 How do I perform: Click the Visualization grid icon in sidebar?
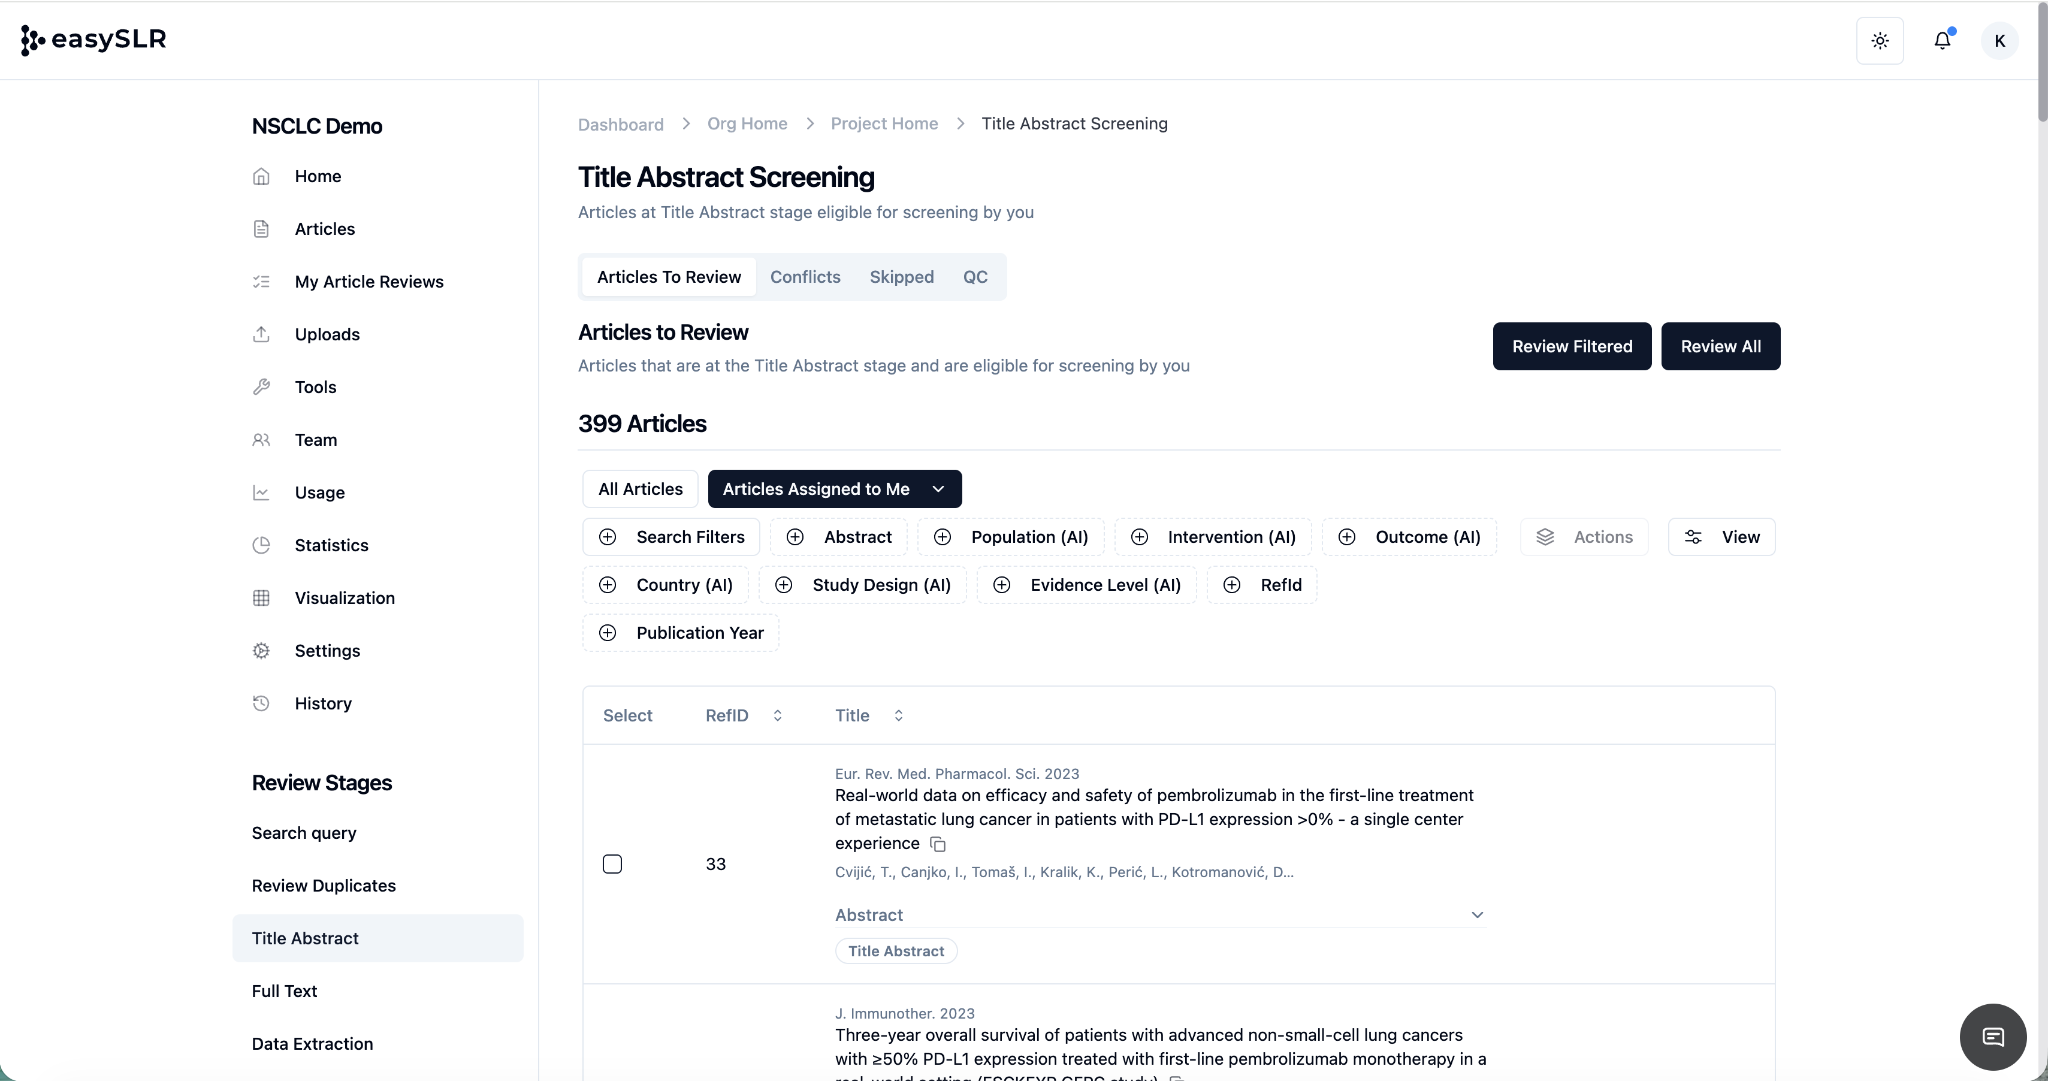click(261, 598)
